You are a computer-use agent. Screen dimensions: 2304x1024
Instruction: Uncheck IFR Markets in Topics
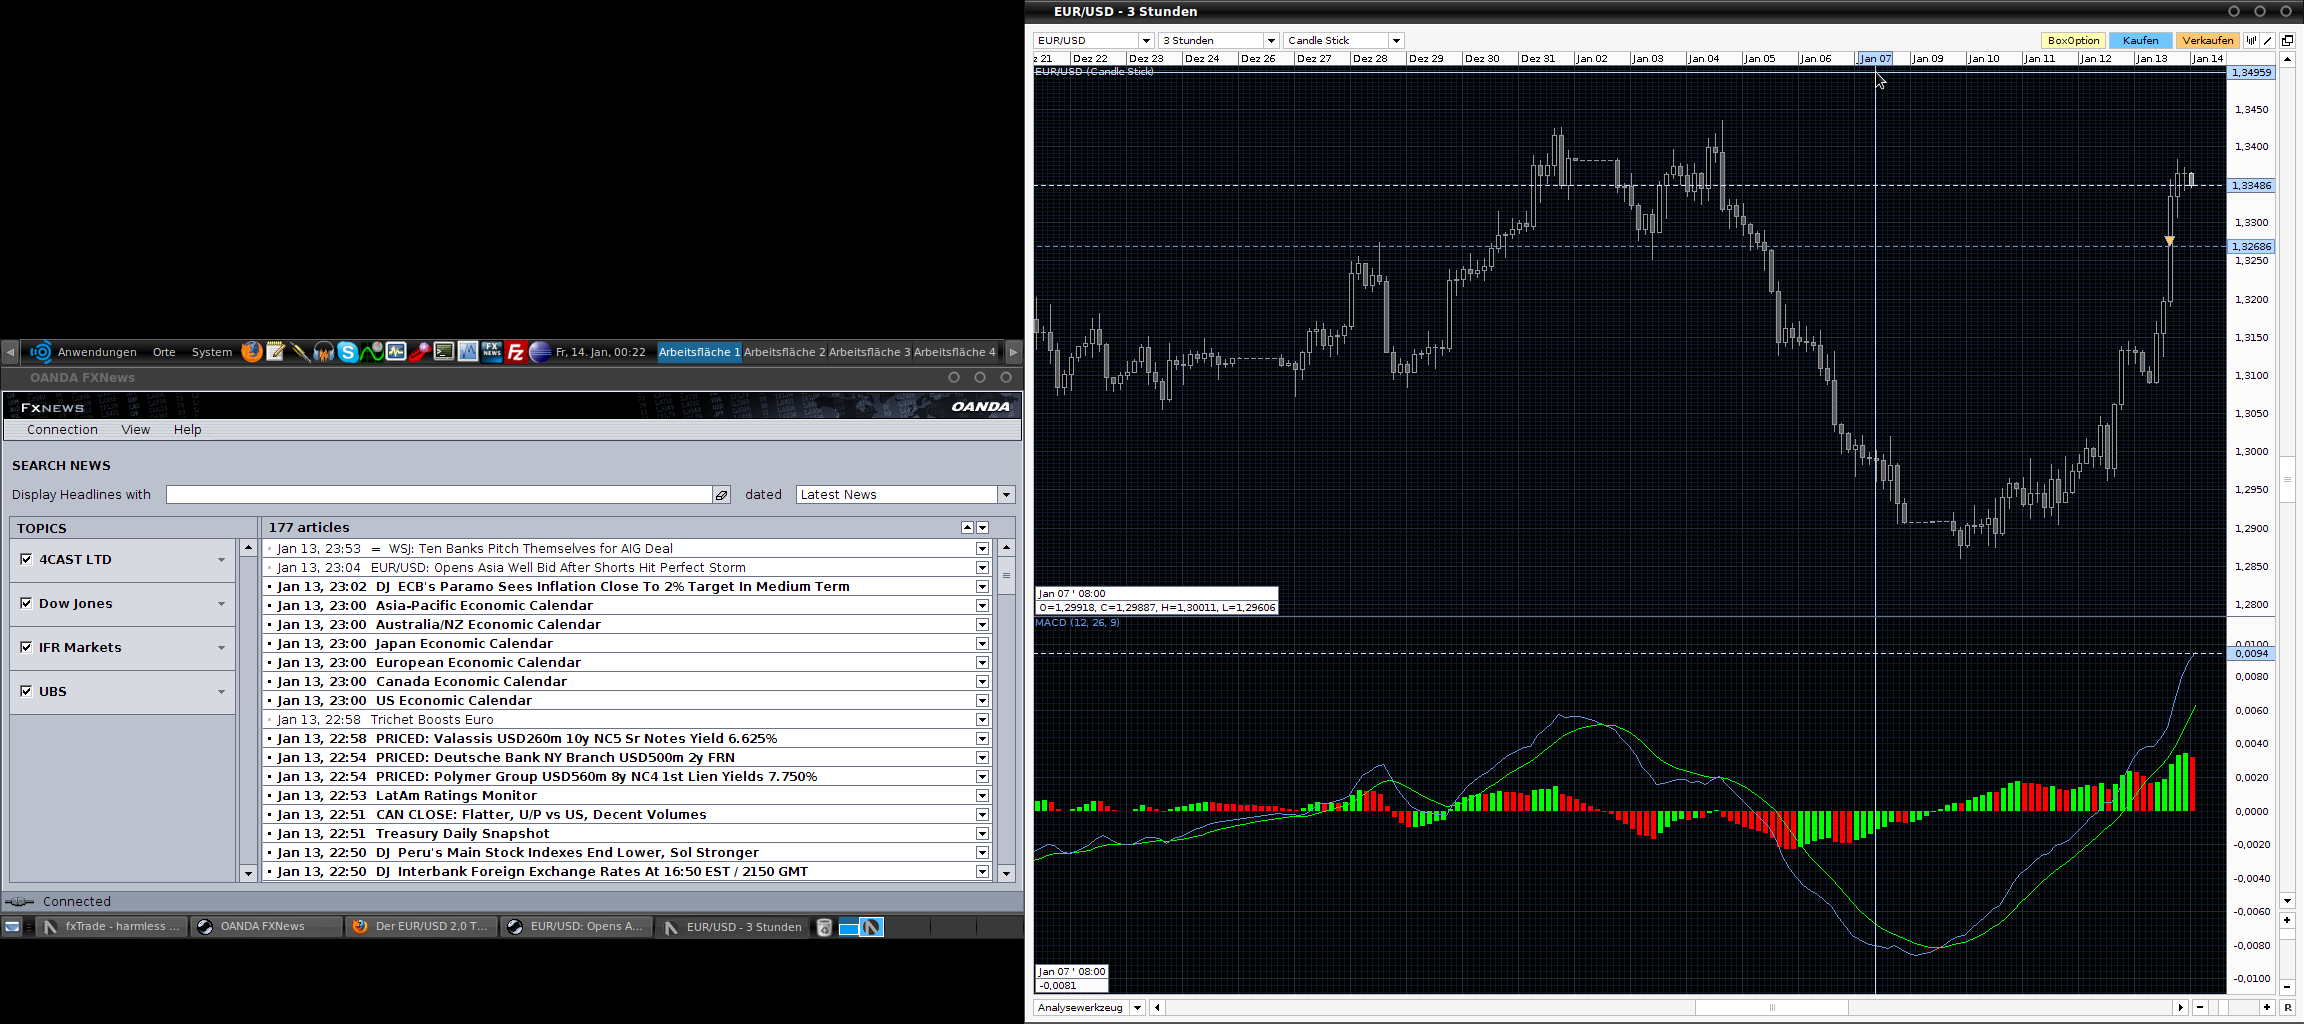click(27, 646)
